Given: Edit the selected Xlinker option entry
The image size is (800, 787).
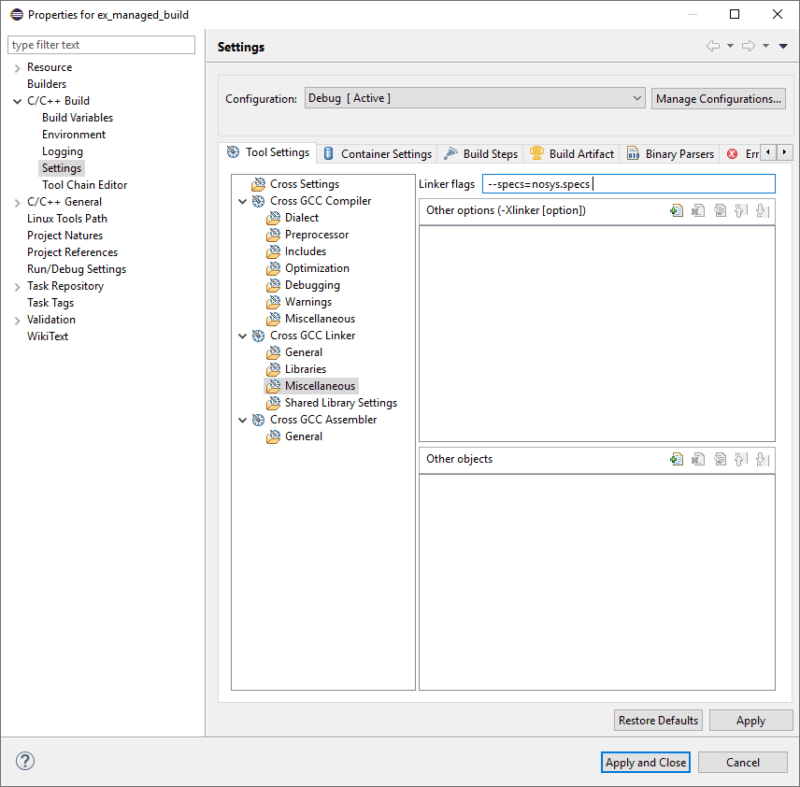Looking at the screenshot, I should [721, 210].
